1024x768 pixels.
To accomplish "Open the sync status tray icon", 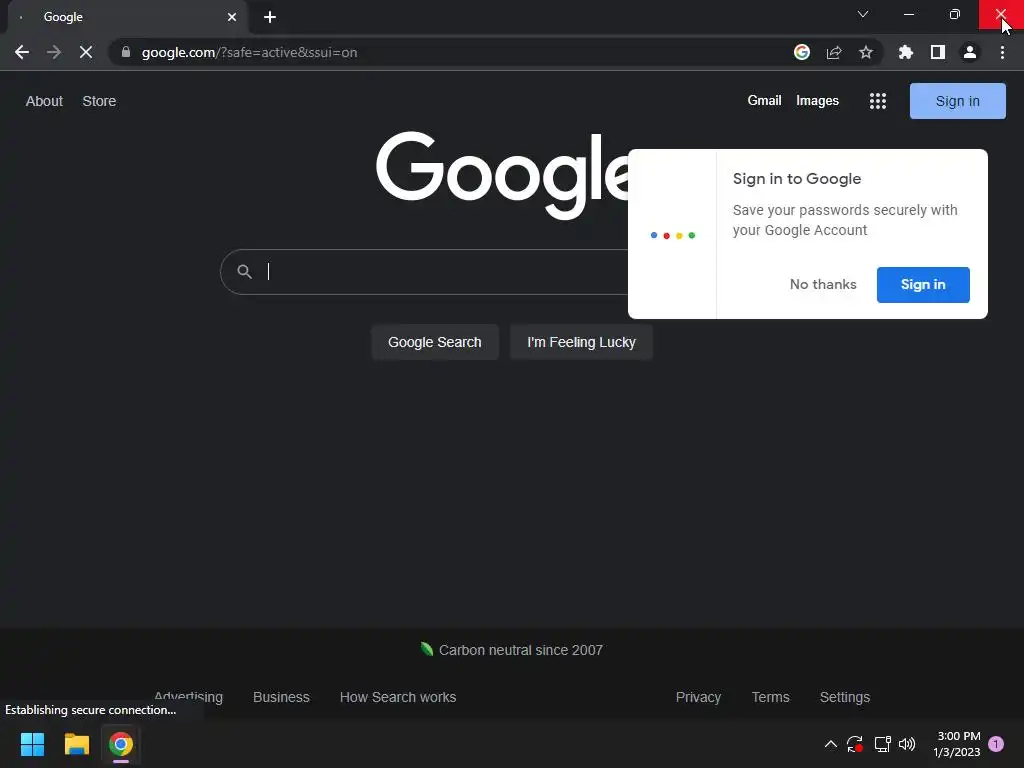I will pos(855,744).
